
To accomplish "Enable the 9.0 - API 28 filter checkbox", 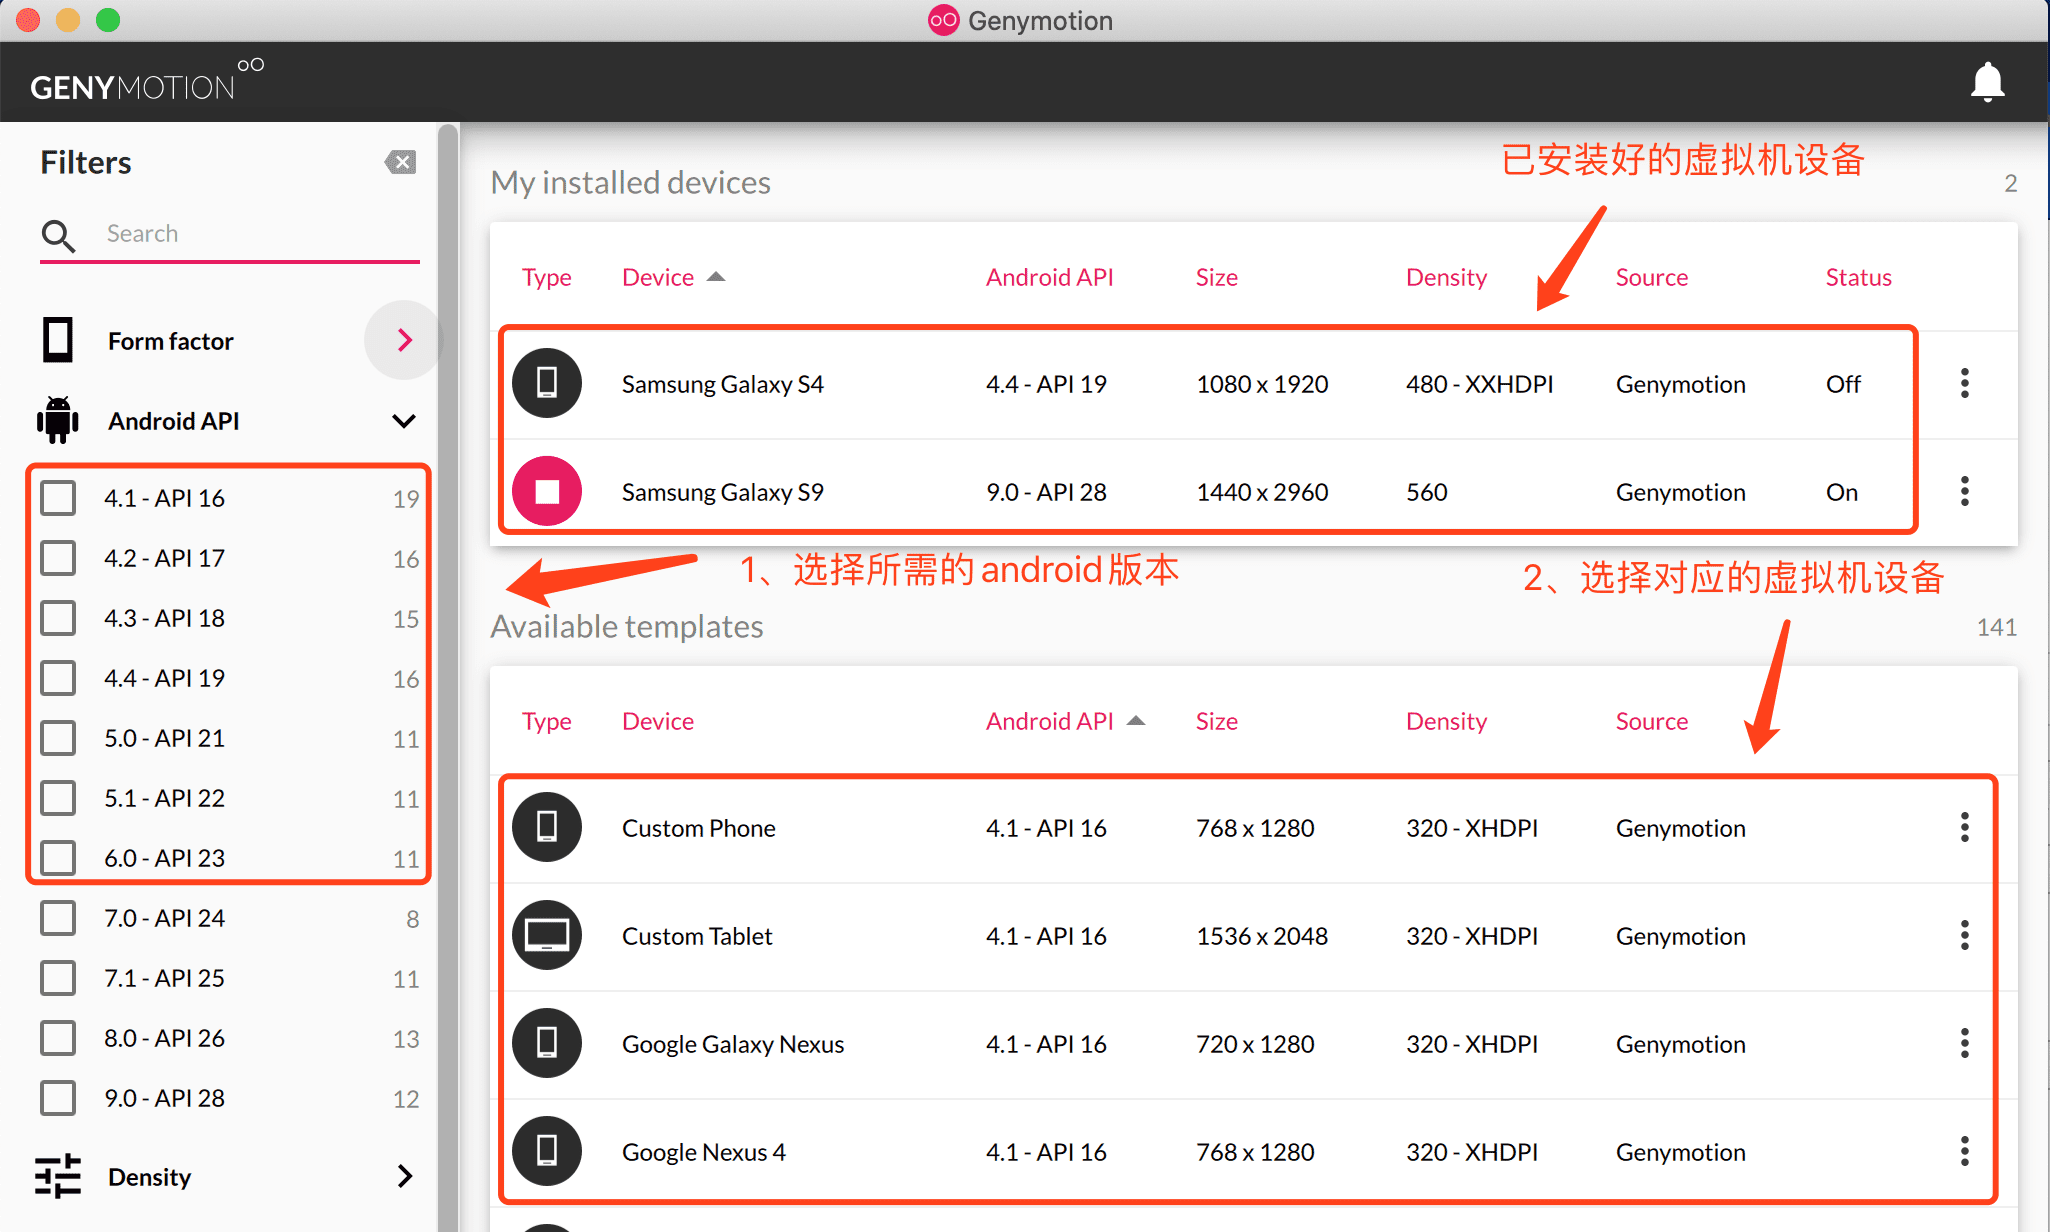I will 58,1098.
